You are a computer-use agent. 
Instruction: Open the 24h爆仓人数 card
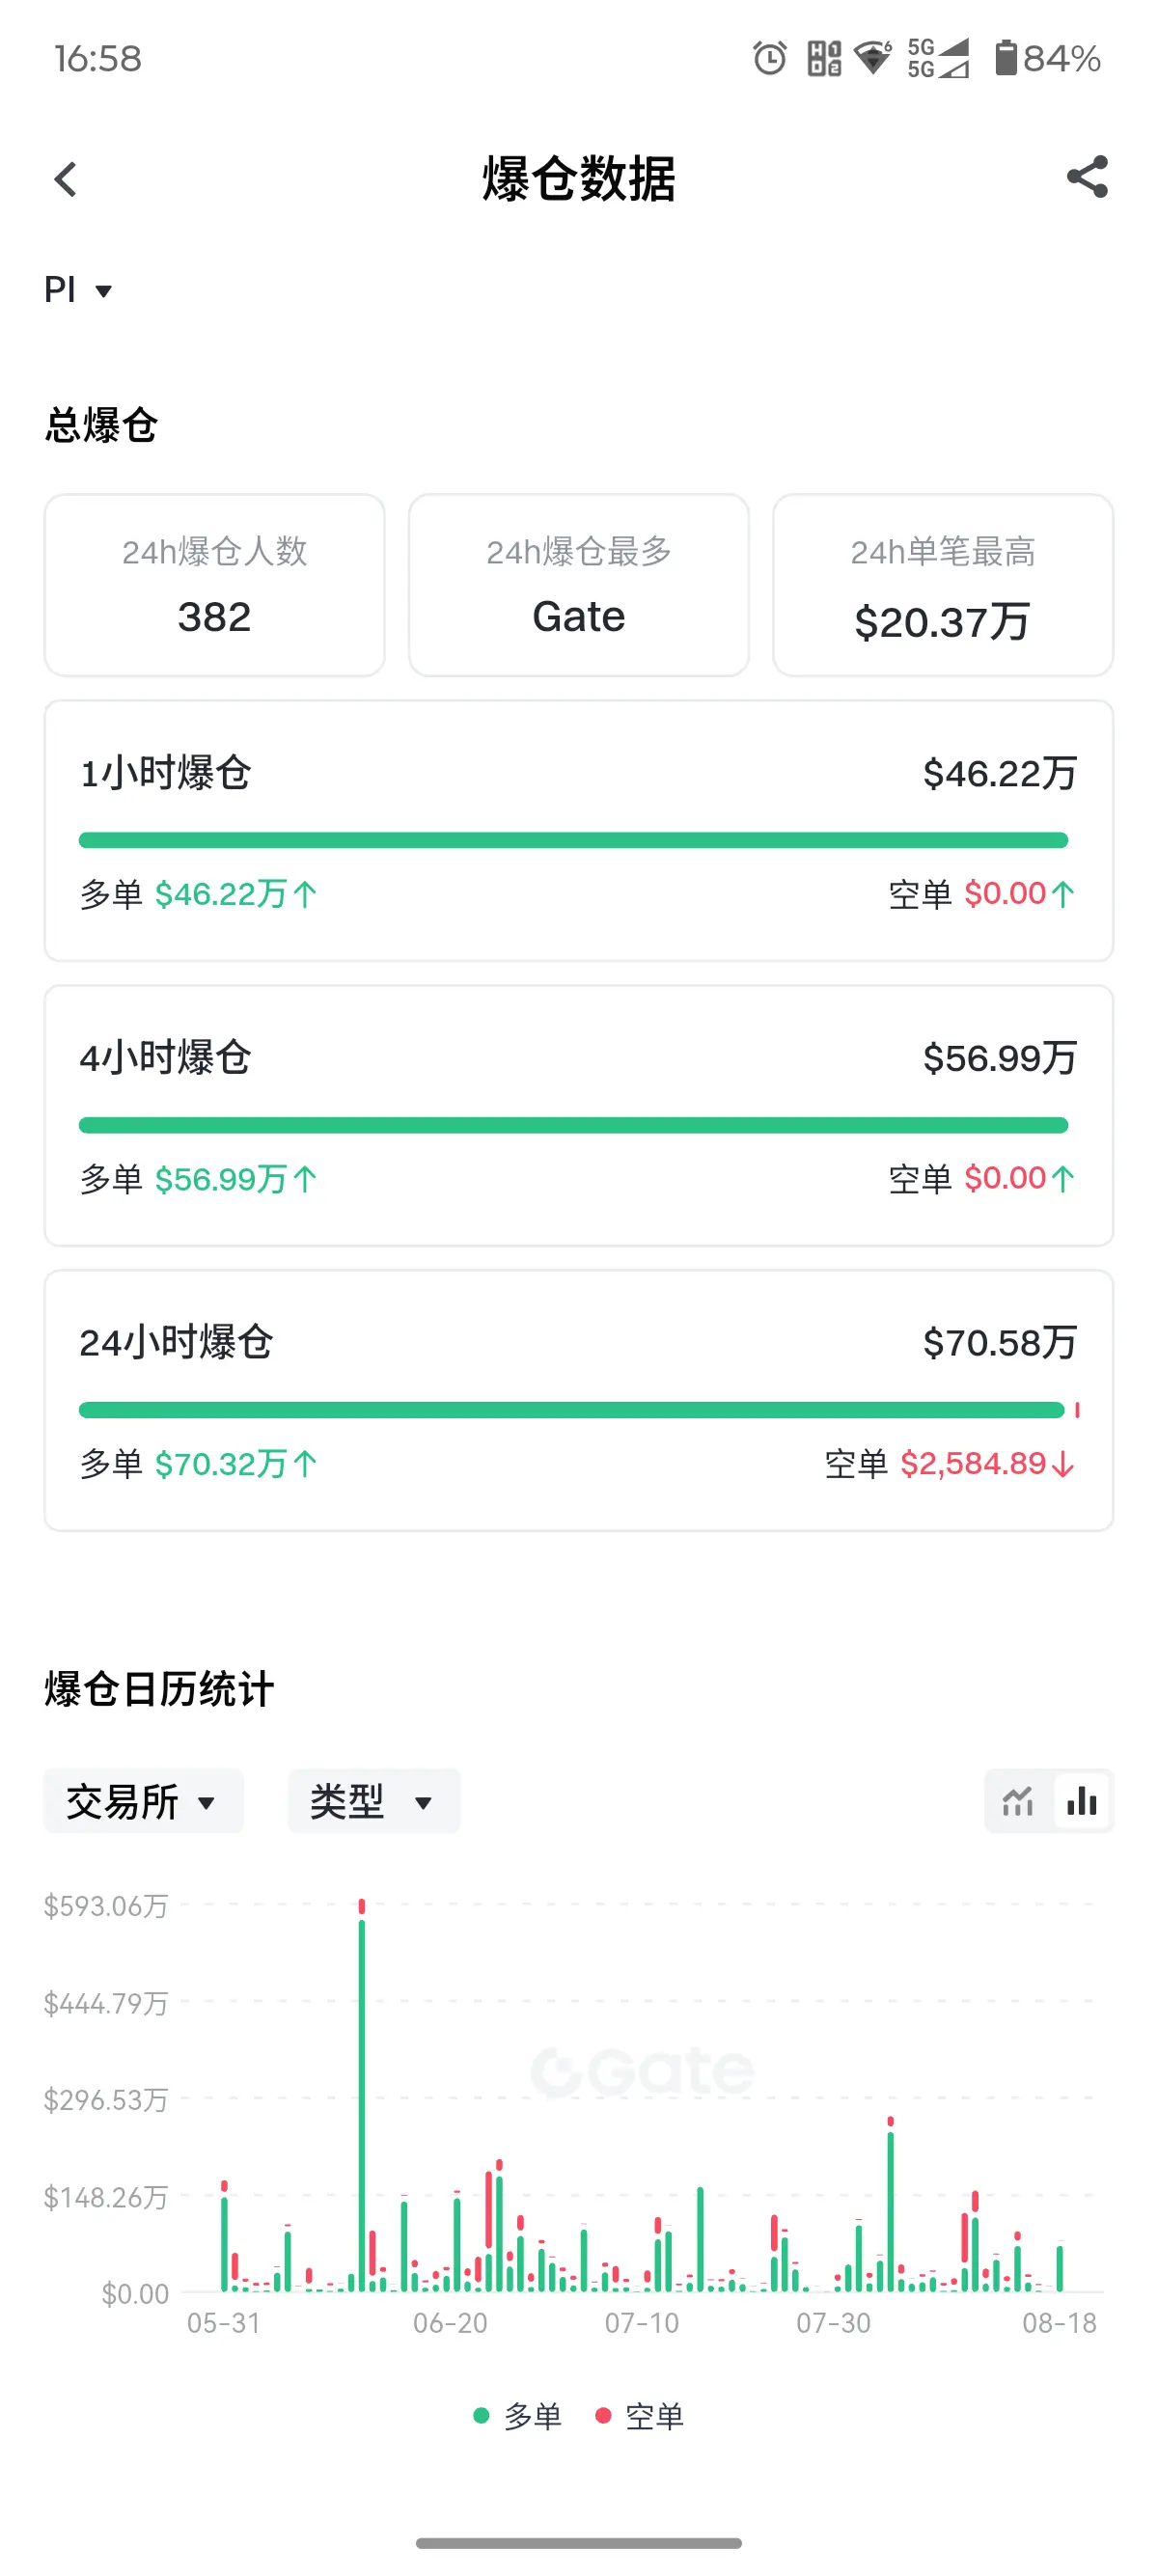point(214,585)
